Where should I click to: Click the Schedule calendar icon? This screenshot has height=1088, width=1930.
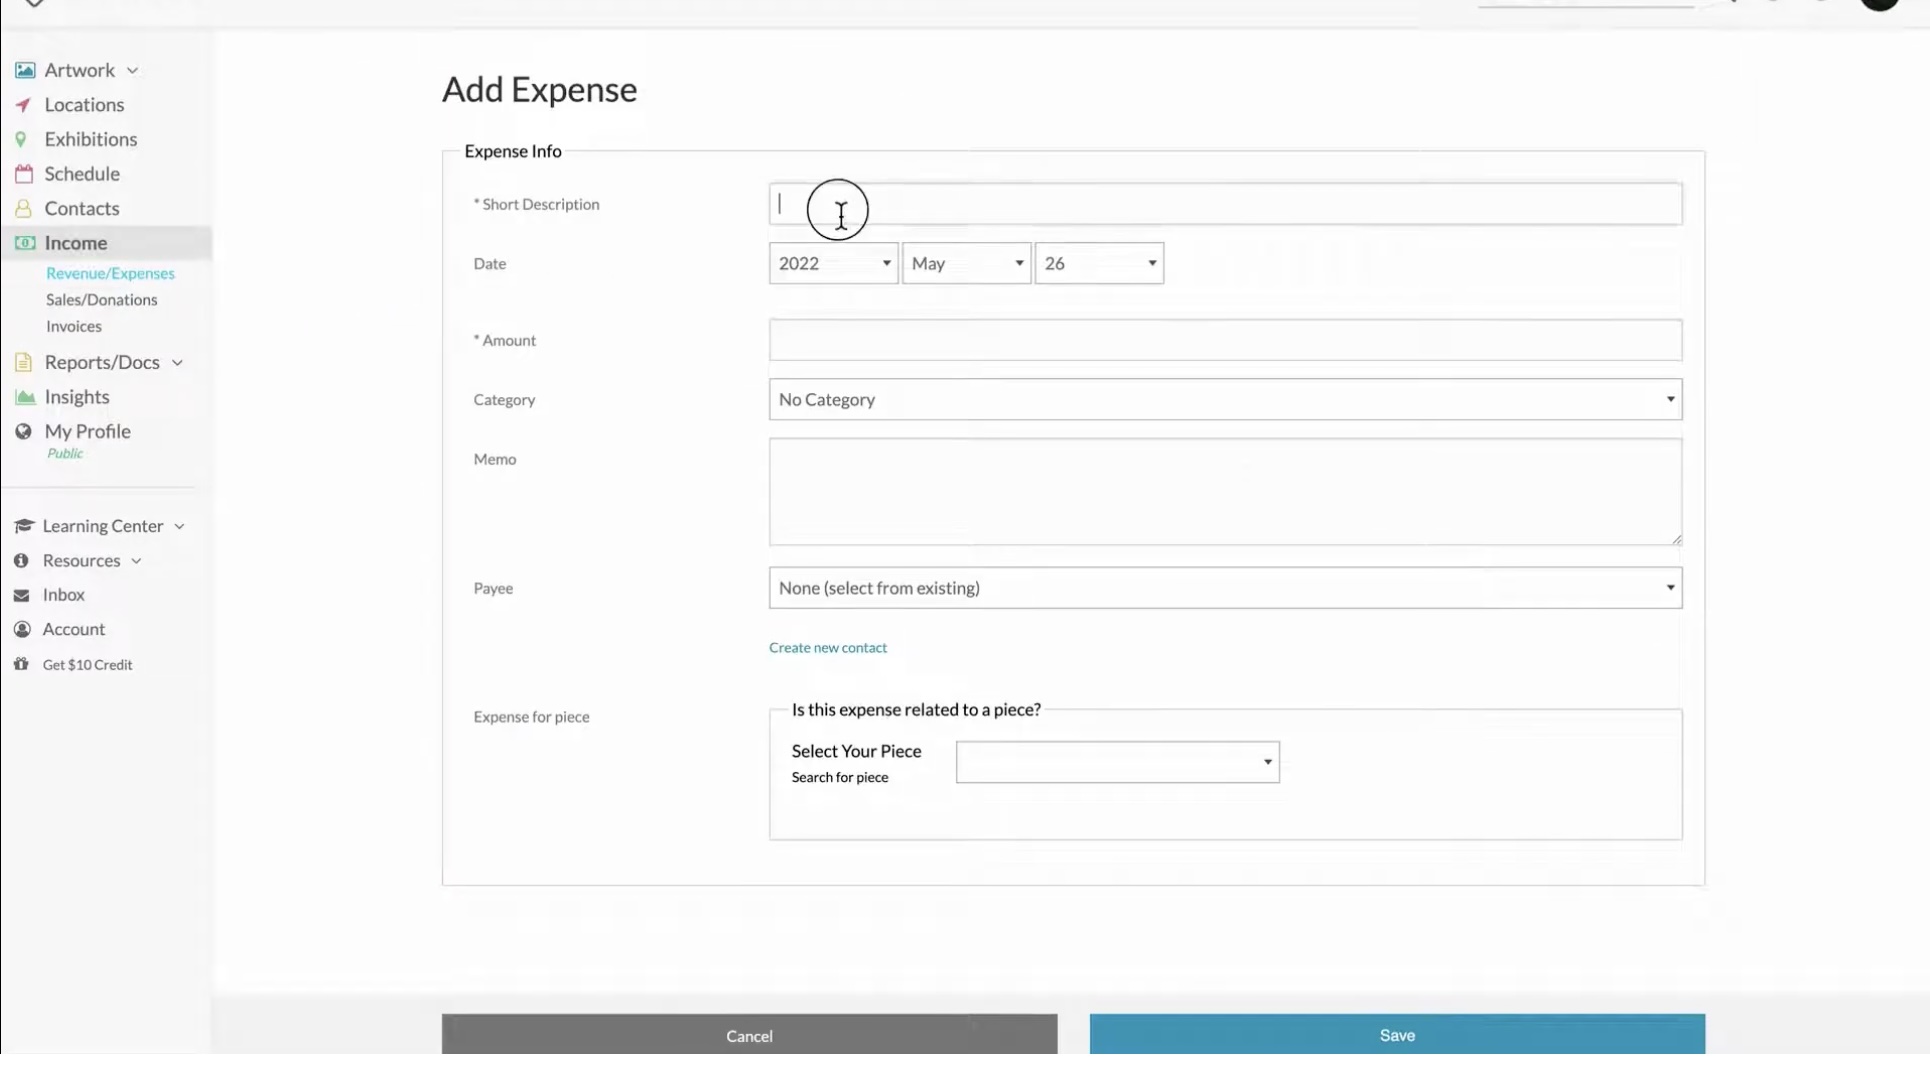(24, 174)
